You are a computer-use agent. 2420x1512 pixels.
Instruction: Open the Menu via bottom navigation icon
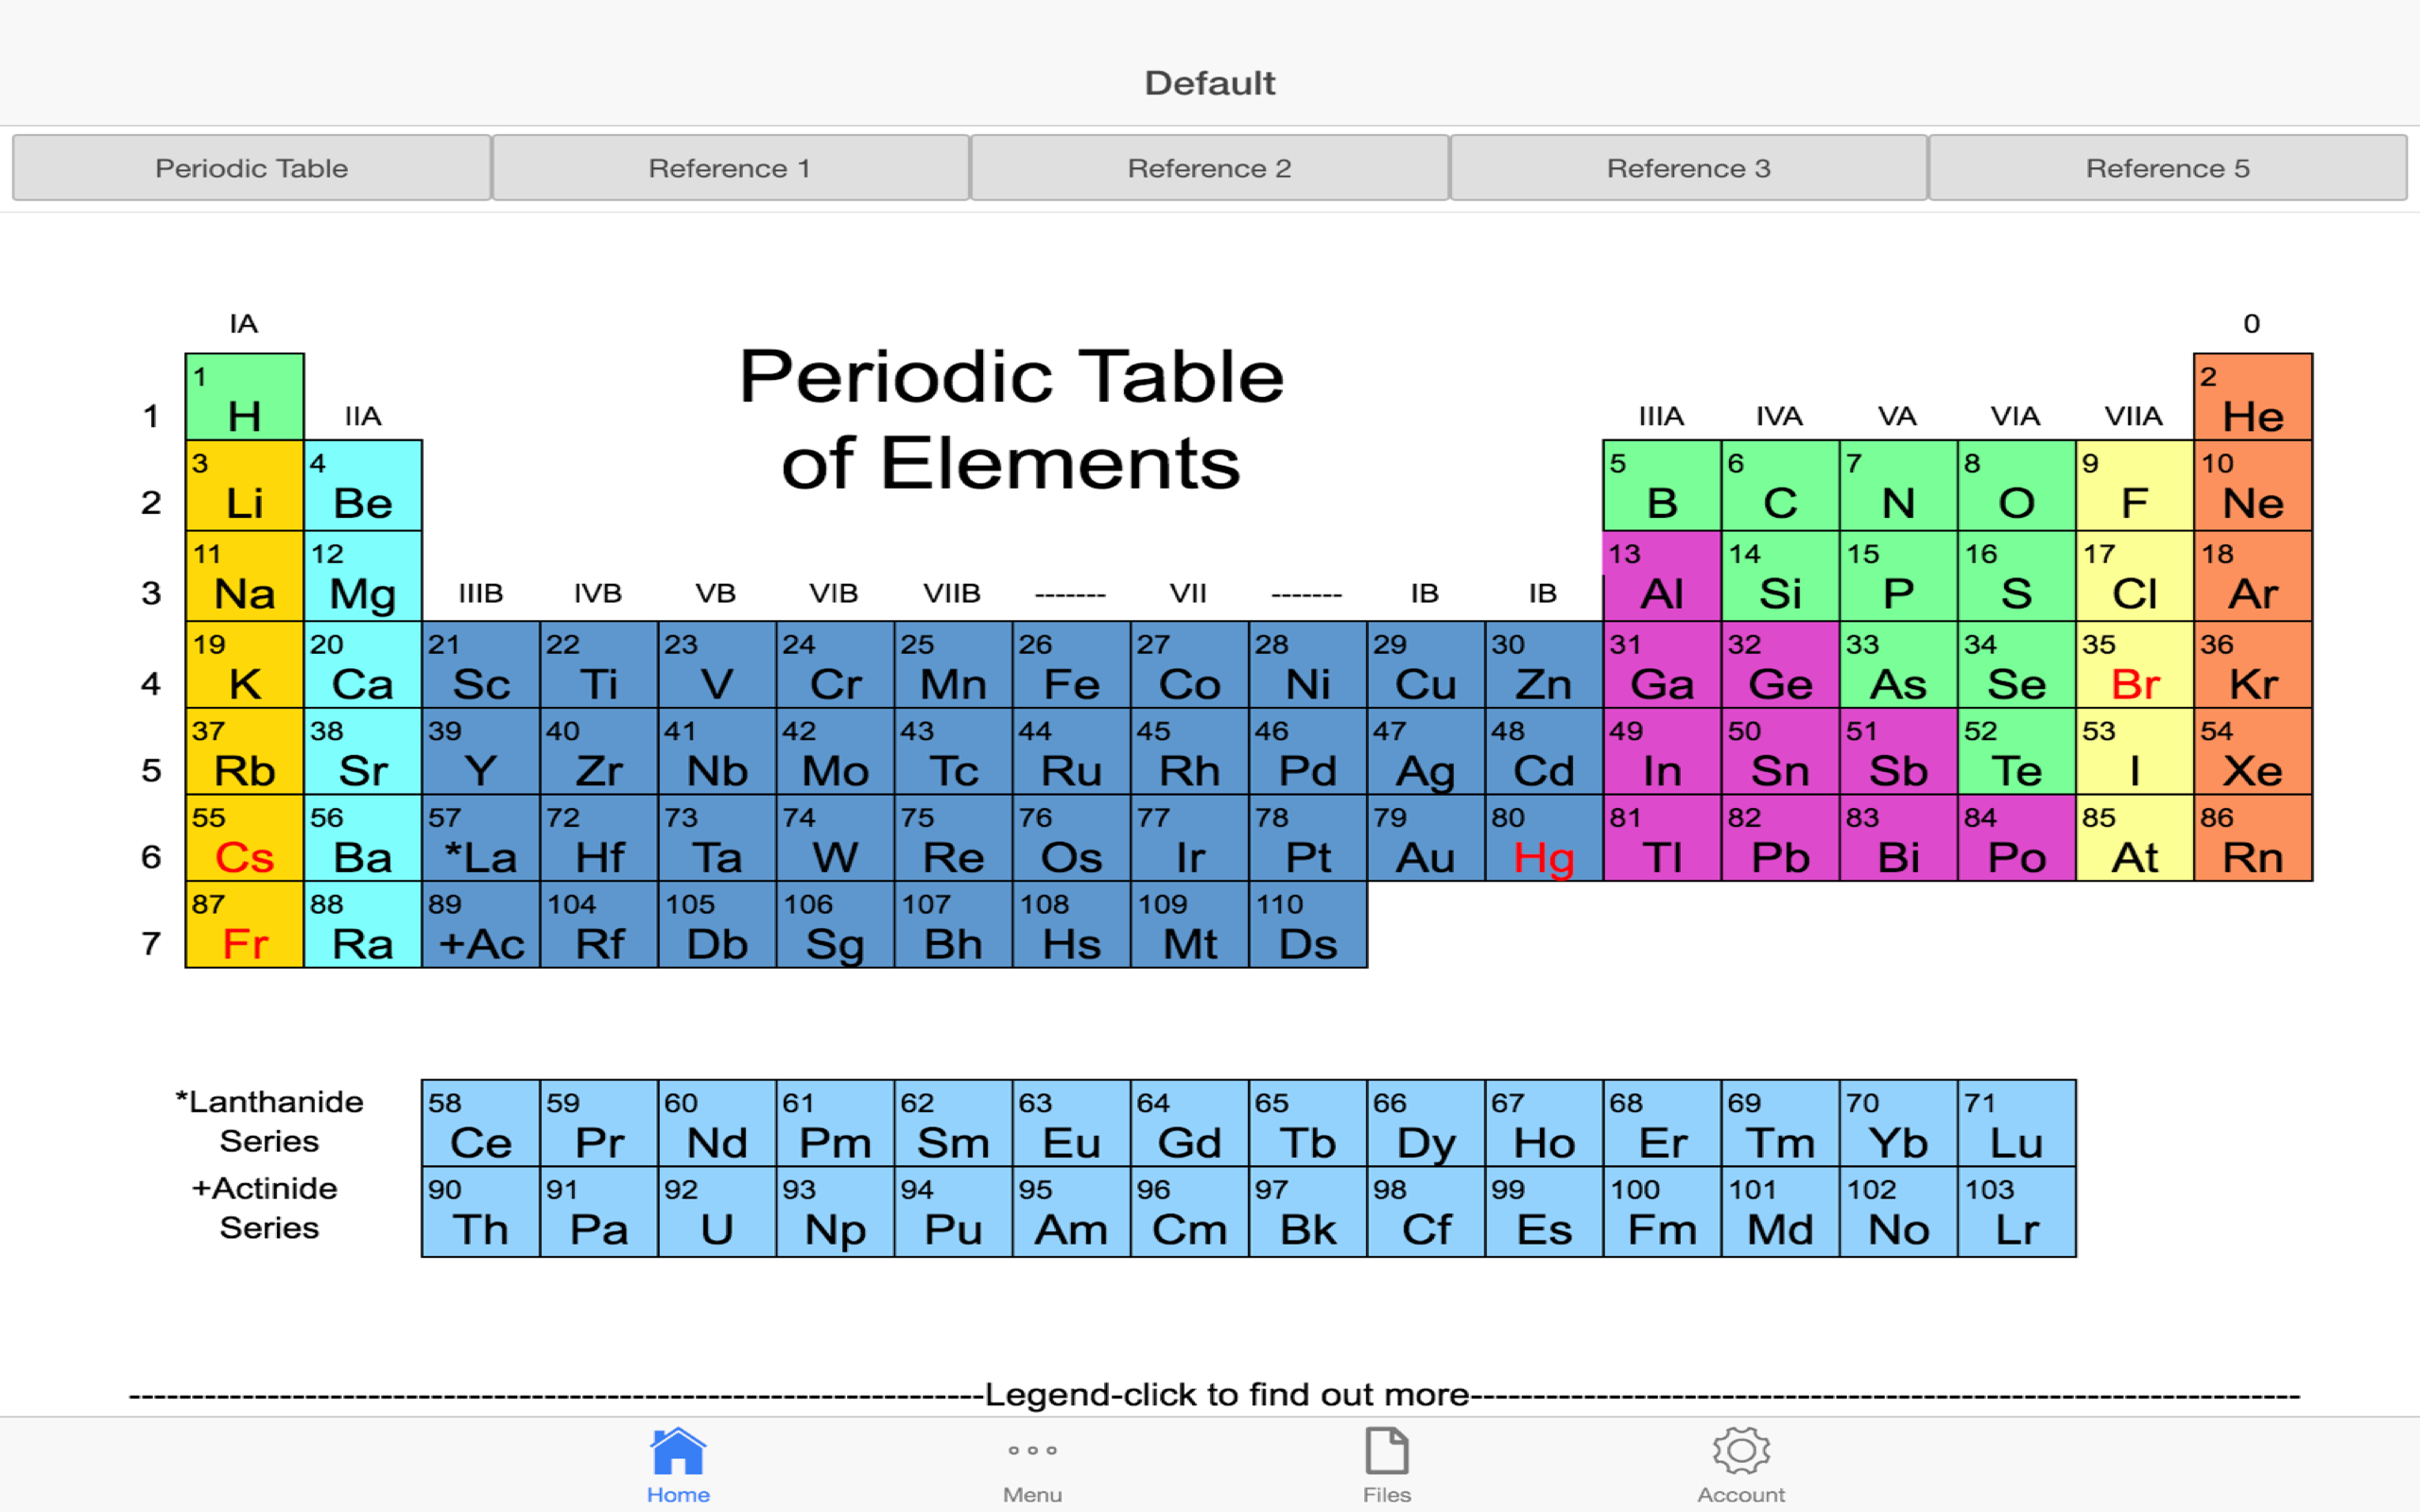pos(1032,1462)
